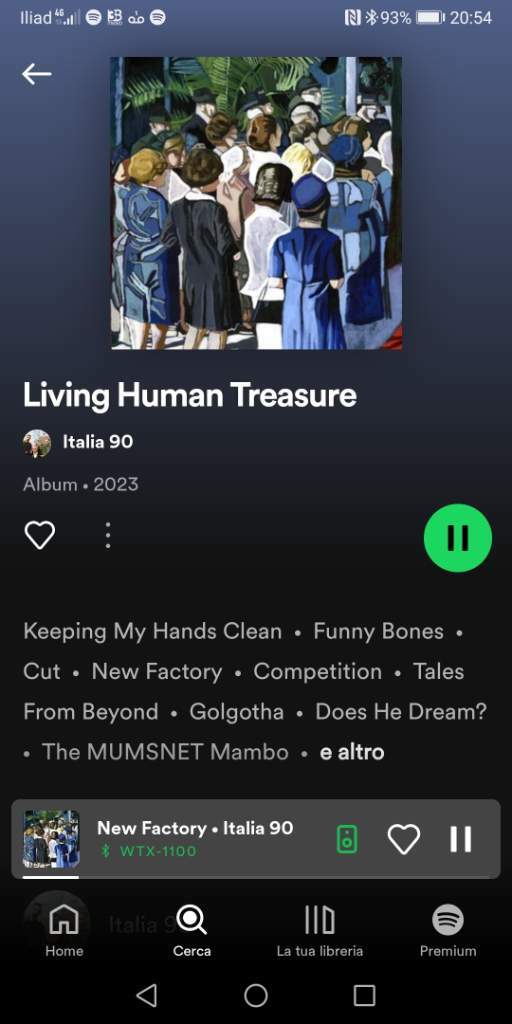Image resolution: width=512 pixels, height=1024 pixels.
Task: Open Android recent apps square button
Action: [364, 995]
